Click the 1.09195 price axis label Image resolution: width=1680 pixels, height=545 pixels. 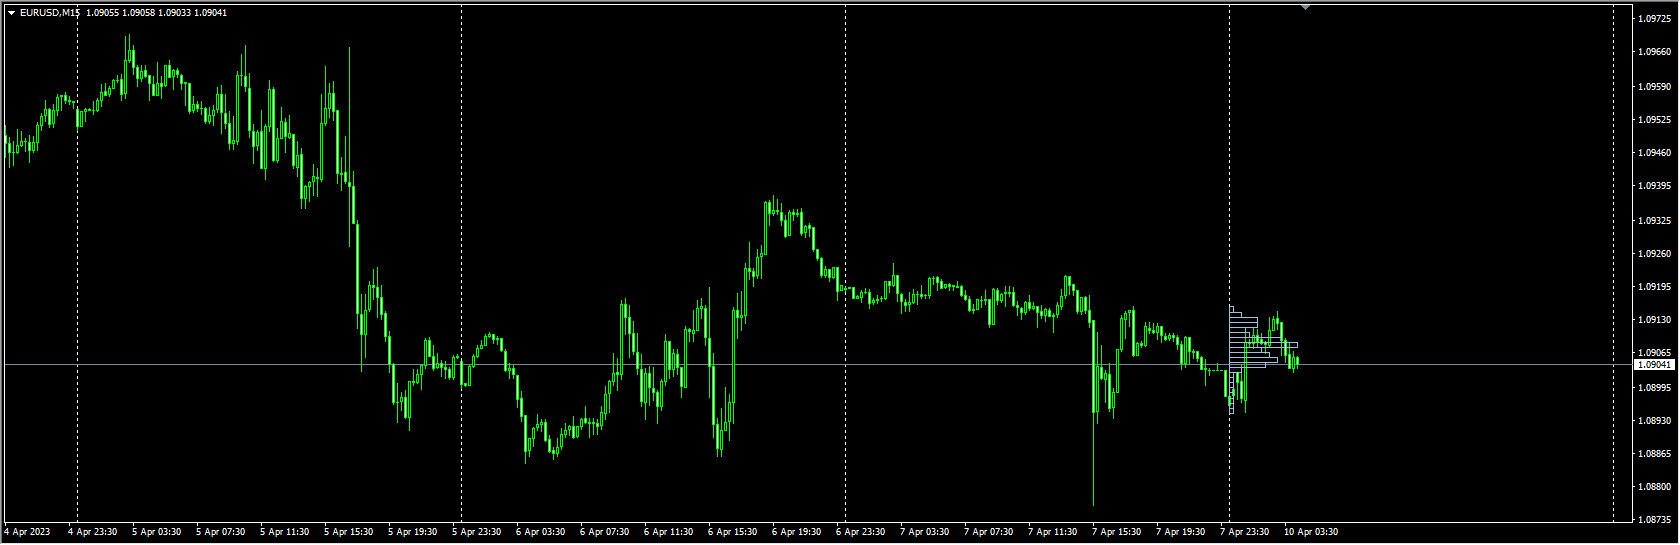click(1656, 286)
